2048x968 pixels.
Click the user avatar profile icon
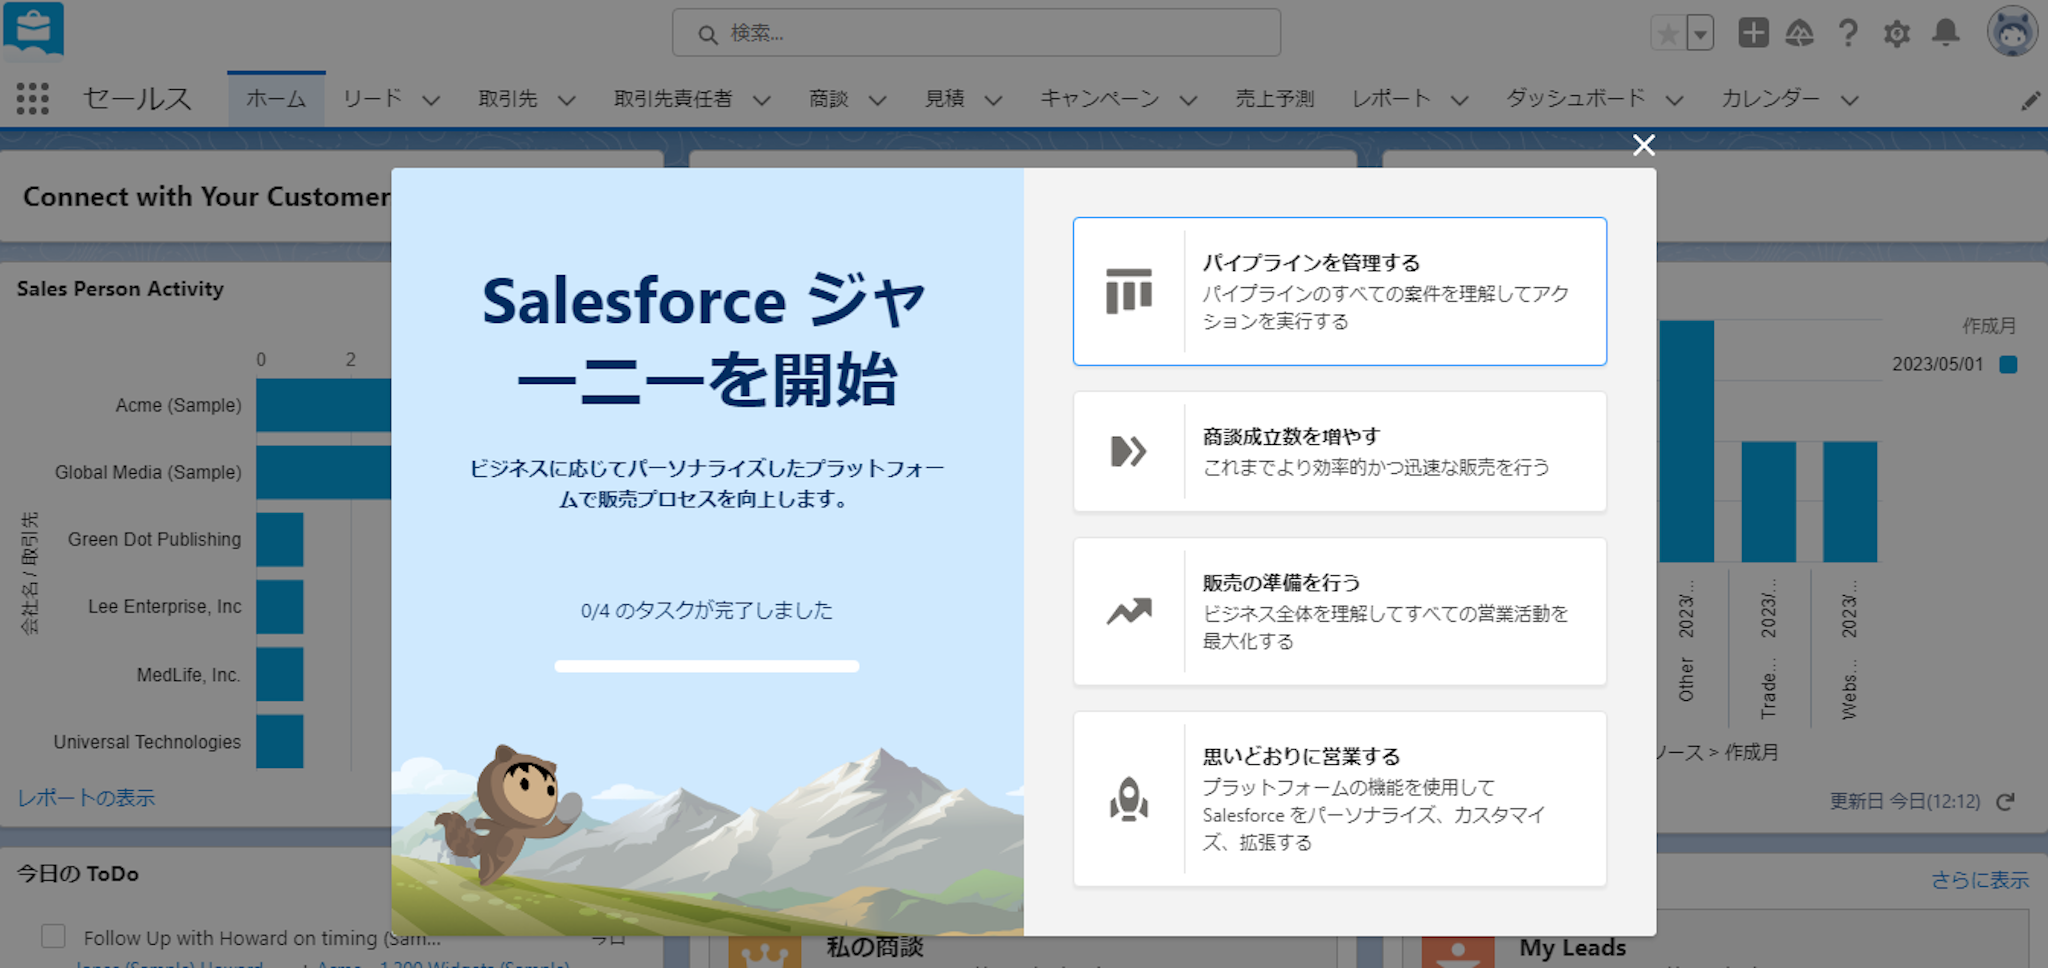tap(2011, 33)
